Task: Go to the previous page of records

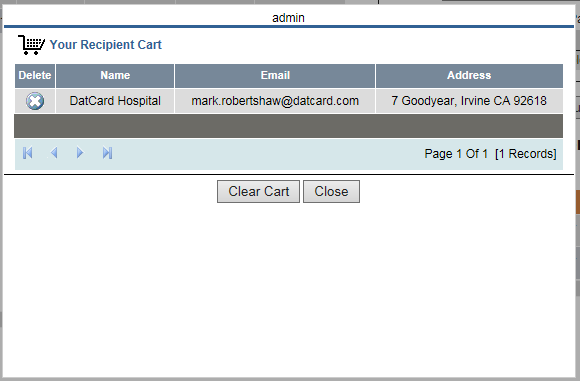Action: click(x=54, y=153)
